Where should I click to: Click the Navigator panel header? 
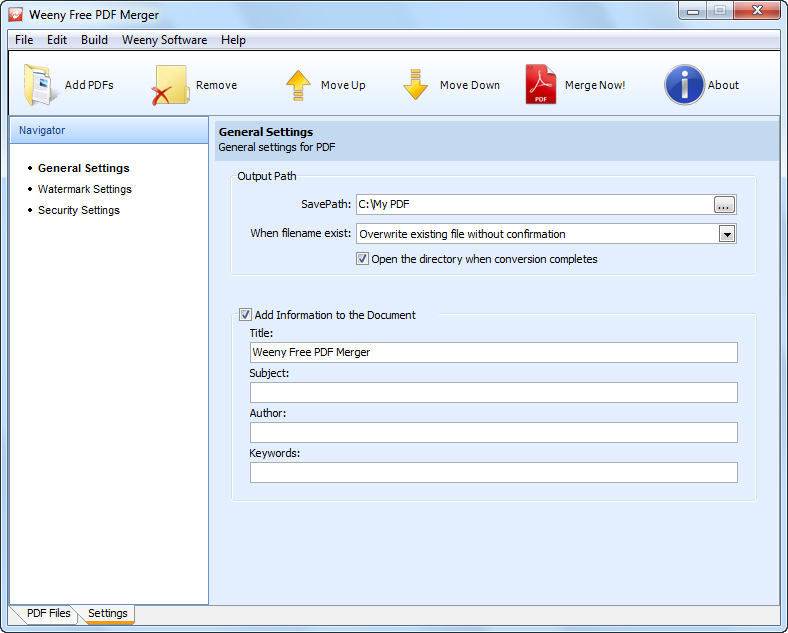point(109,130)
